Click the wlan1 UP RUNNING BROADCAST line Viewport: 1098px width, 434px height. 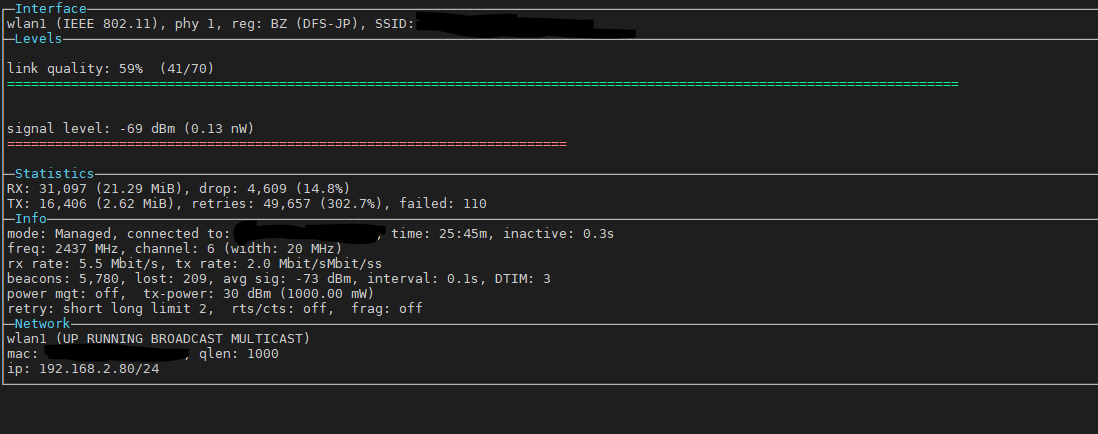pos(158,339)
